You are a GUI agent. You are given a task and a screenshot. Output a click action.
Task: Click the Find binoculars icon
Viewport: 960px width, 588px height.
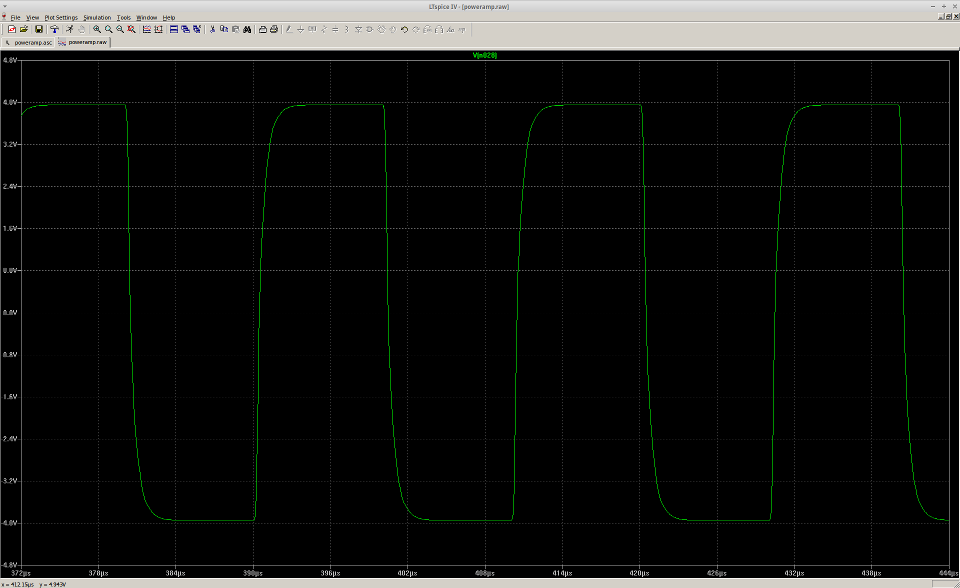coord(247,29)
